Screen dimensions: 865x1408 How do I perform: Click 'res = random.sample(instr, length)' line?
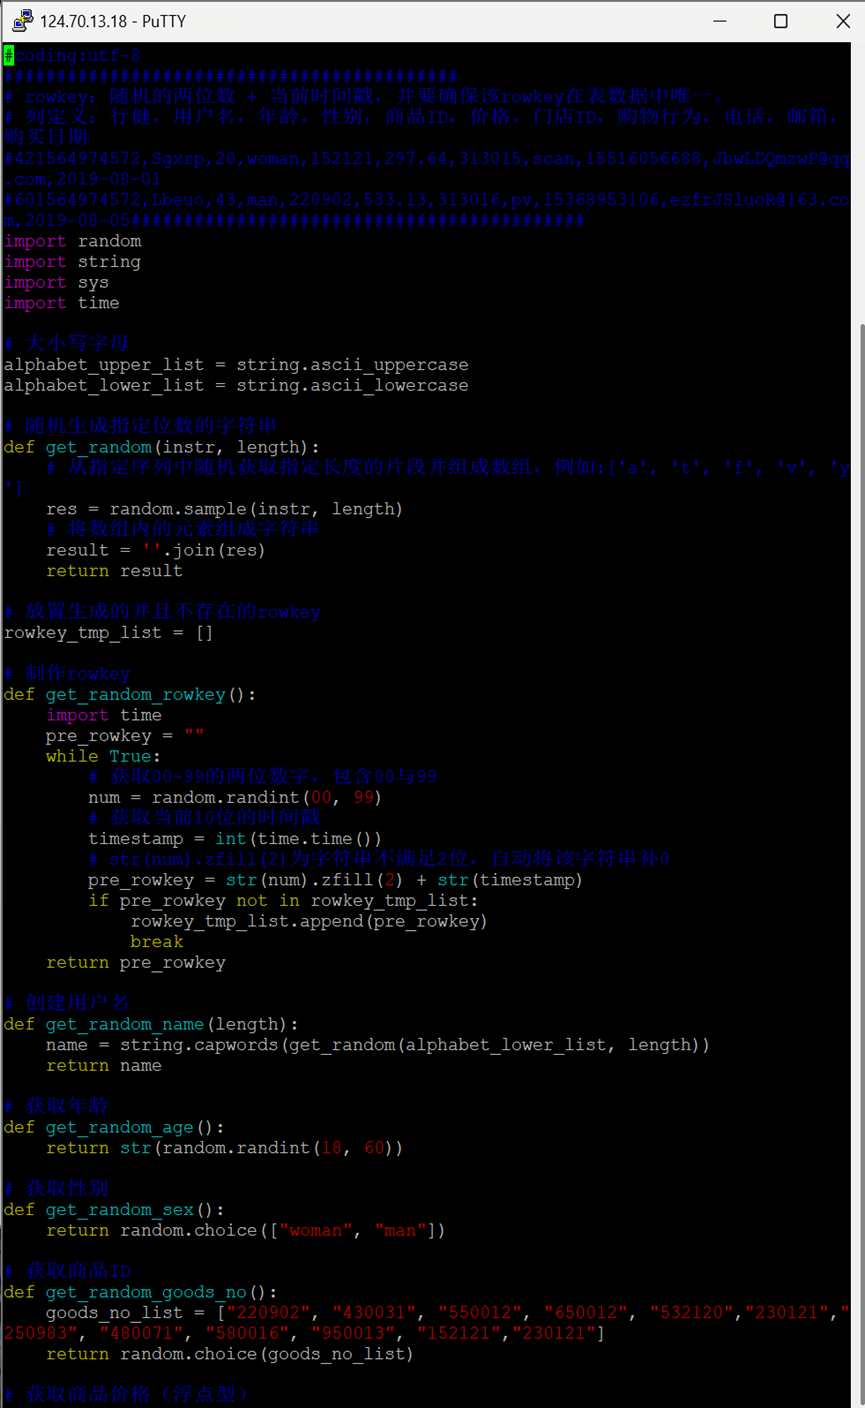tap(225, 509)
